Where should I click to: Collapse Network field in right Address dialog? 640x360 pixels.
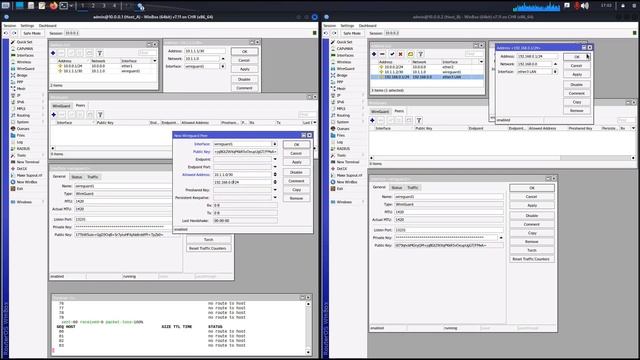click(555, 64)
